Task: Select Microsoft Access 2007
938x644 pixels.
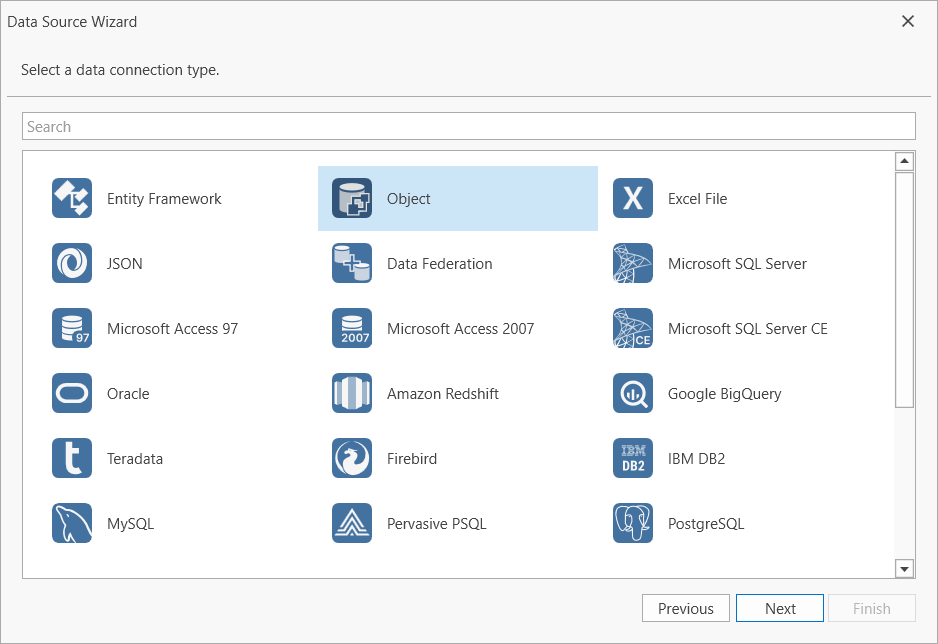Action: click(x=460, y=328)
